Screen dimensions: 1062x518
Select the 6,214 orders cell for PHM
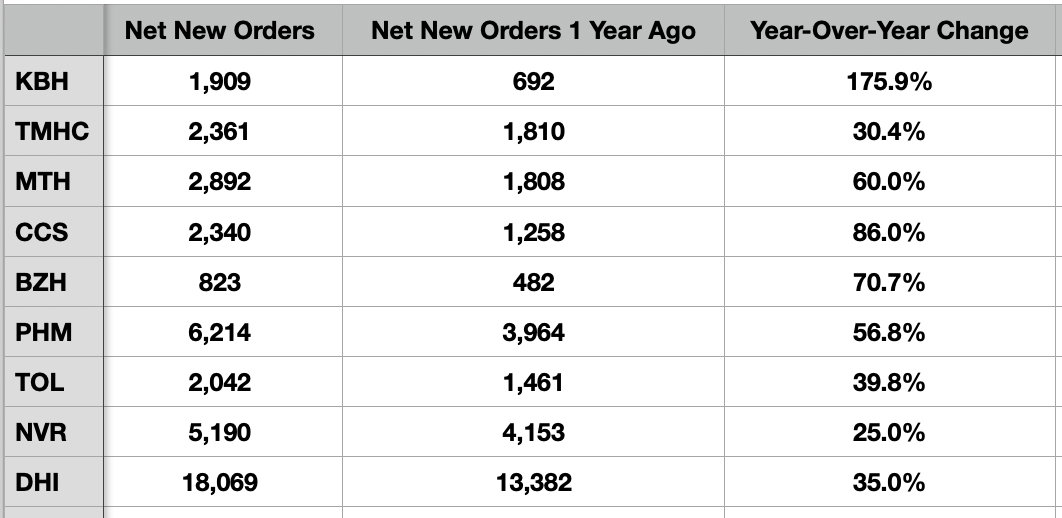click(220, 332)
